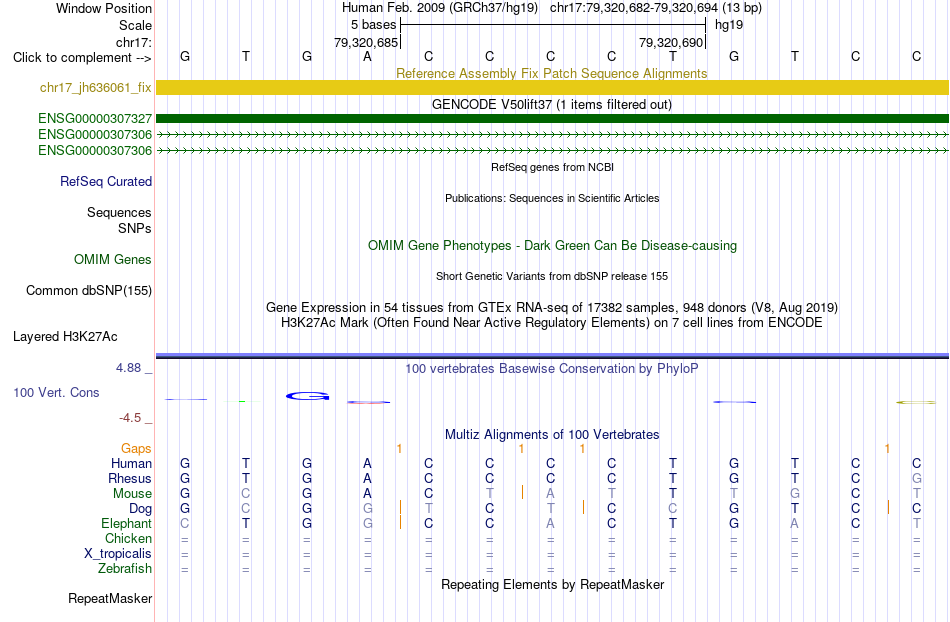This screenshot has height=622, width=950.
Task: Click the blue H3K27Ac signal line
Action: tap(552, 356)
